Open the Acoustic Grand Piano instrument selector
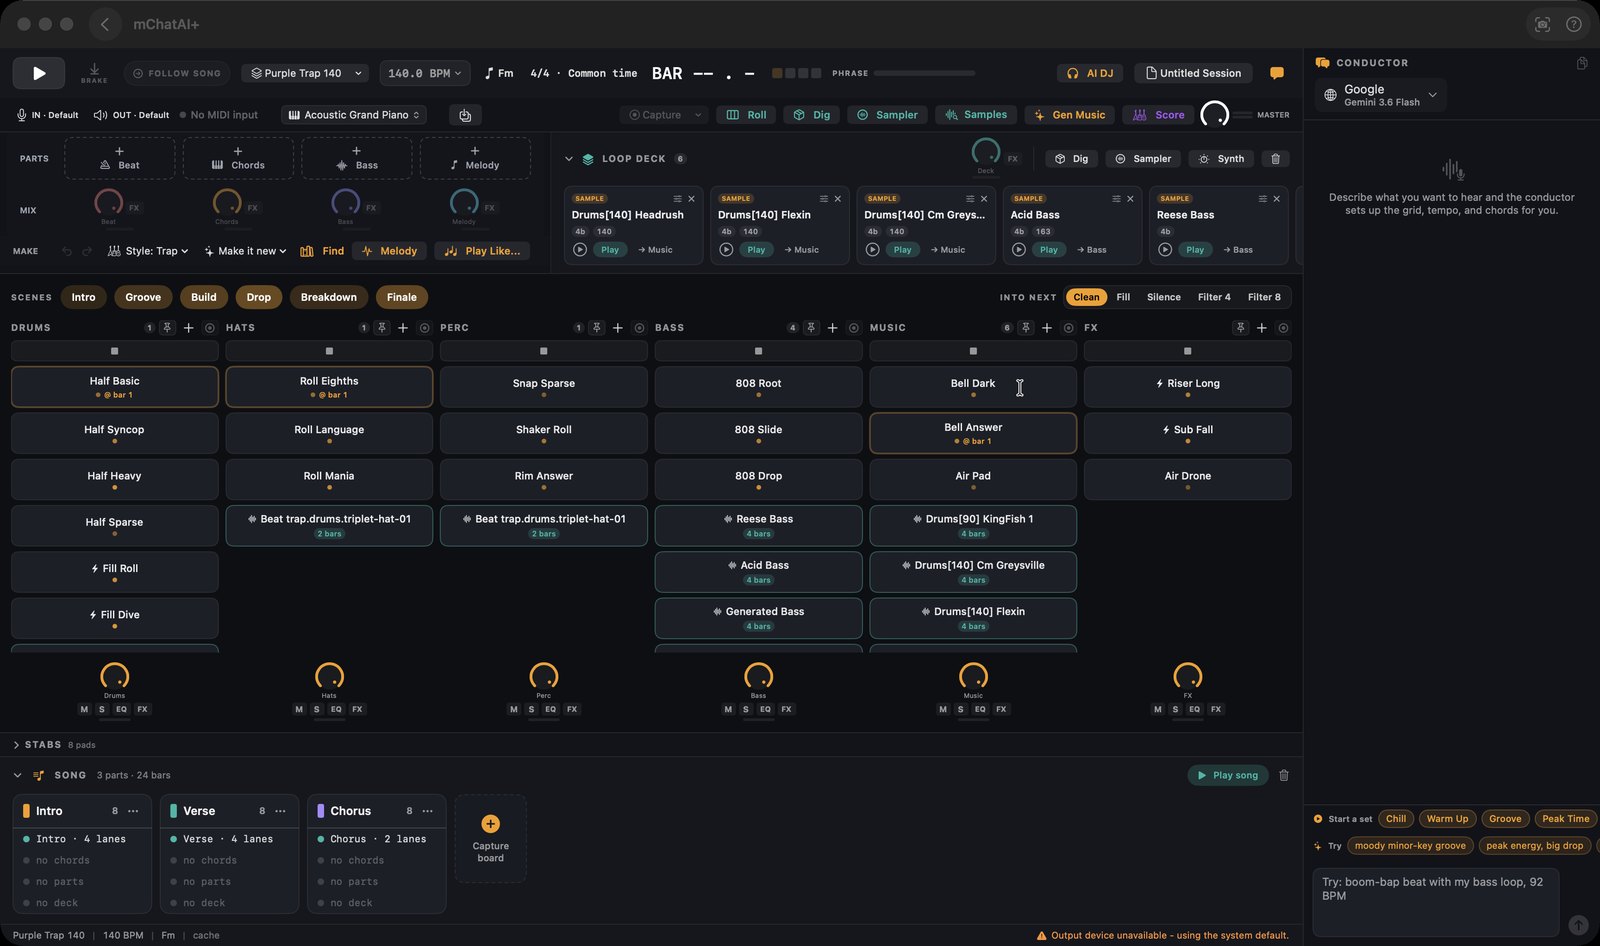This screenshot has width=1600, height=946. (x=354, y=115)
